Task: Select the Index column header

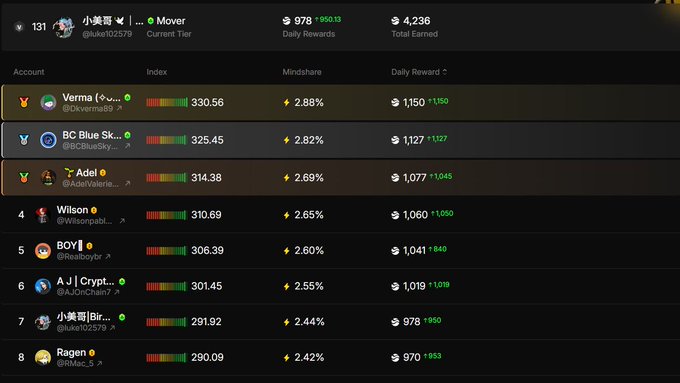Action: pyautogui.click(x=157, y=72)
